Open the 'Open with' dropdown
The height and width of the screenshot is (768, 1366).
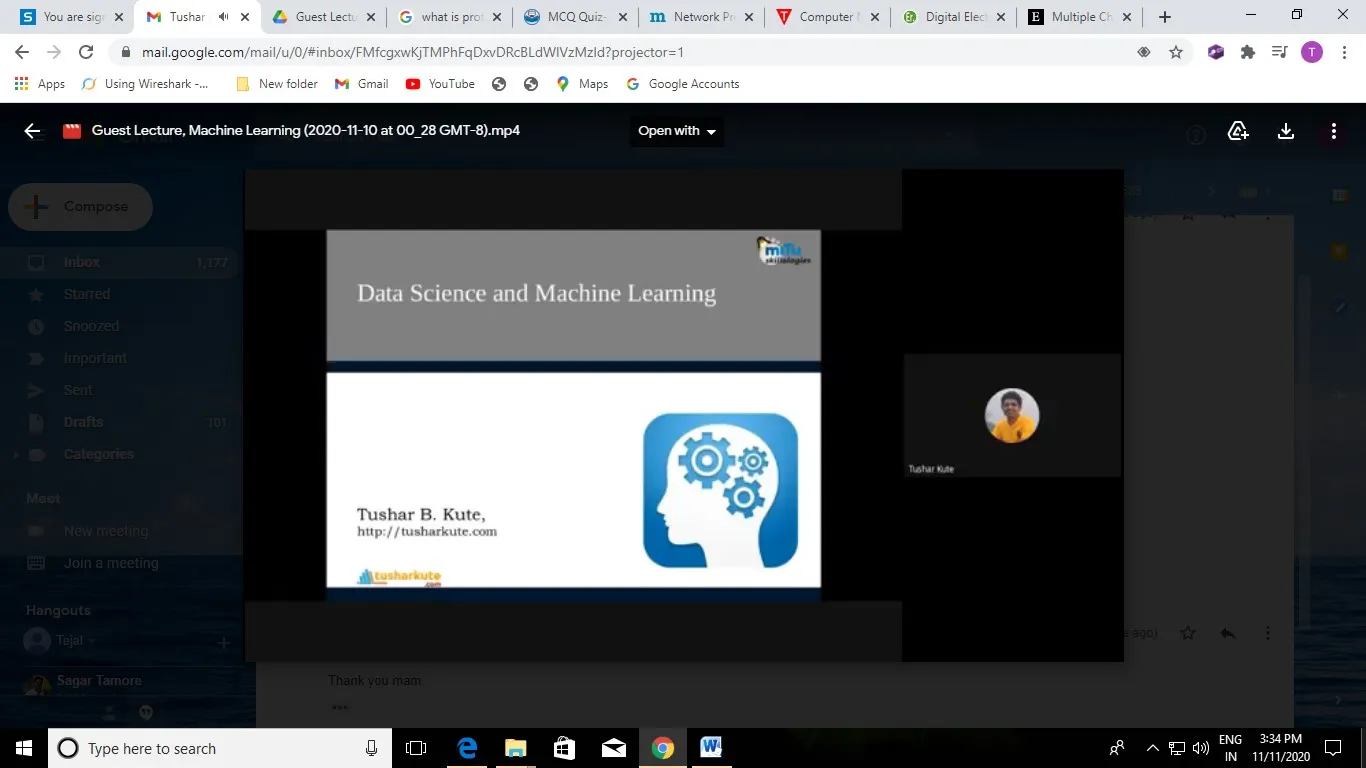[x=677, y=131]
